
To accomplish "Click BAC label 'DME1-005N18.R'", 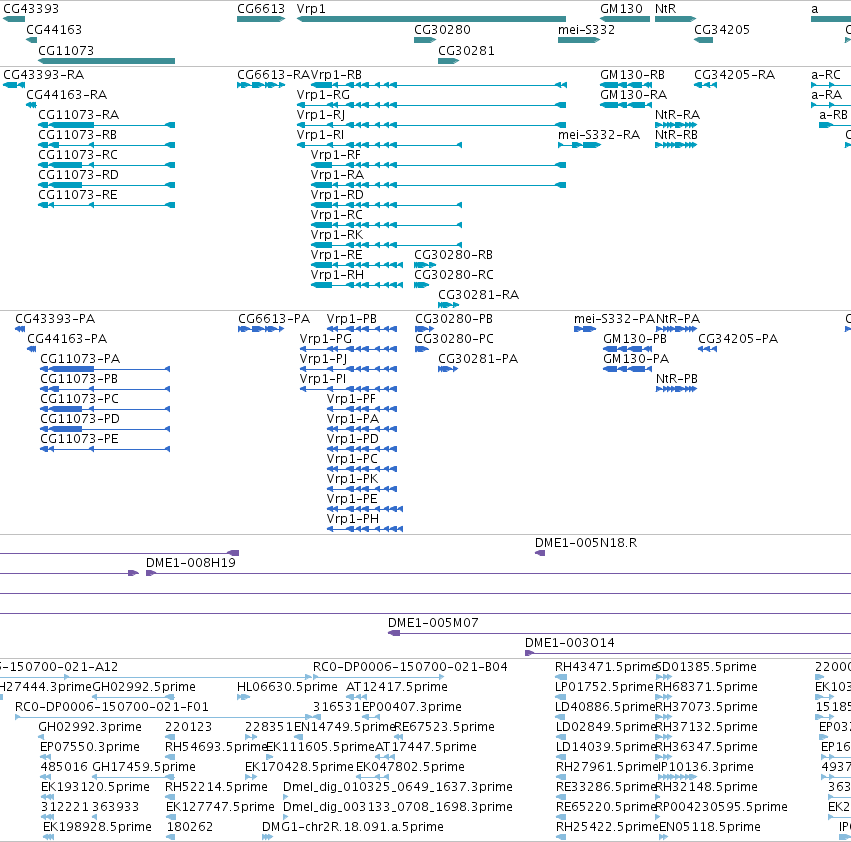I will (586, 543).
